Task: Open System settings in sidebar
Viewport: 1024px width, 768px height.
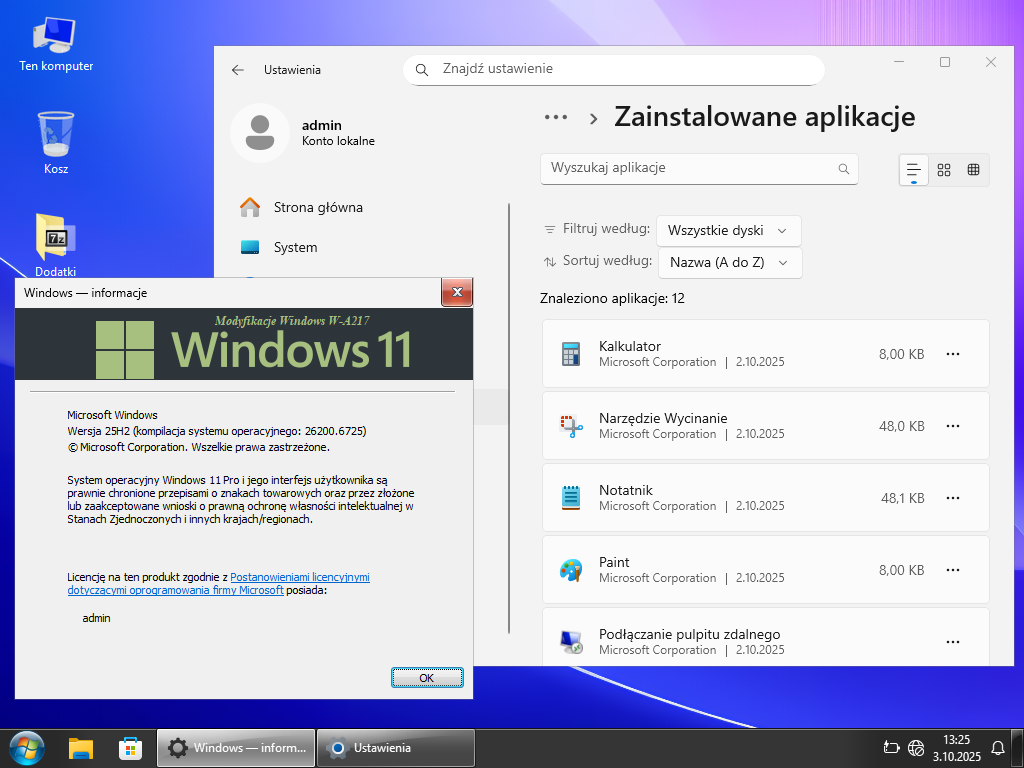Action: click(x=295, y=247)
